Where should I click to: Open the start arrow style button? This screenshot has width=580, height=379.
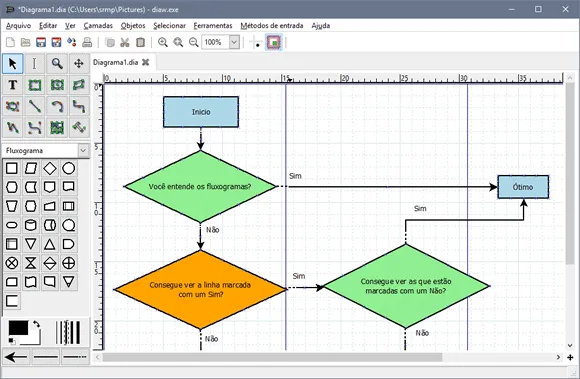[16, 357]
